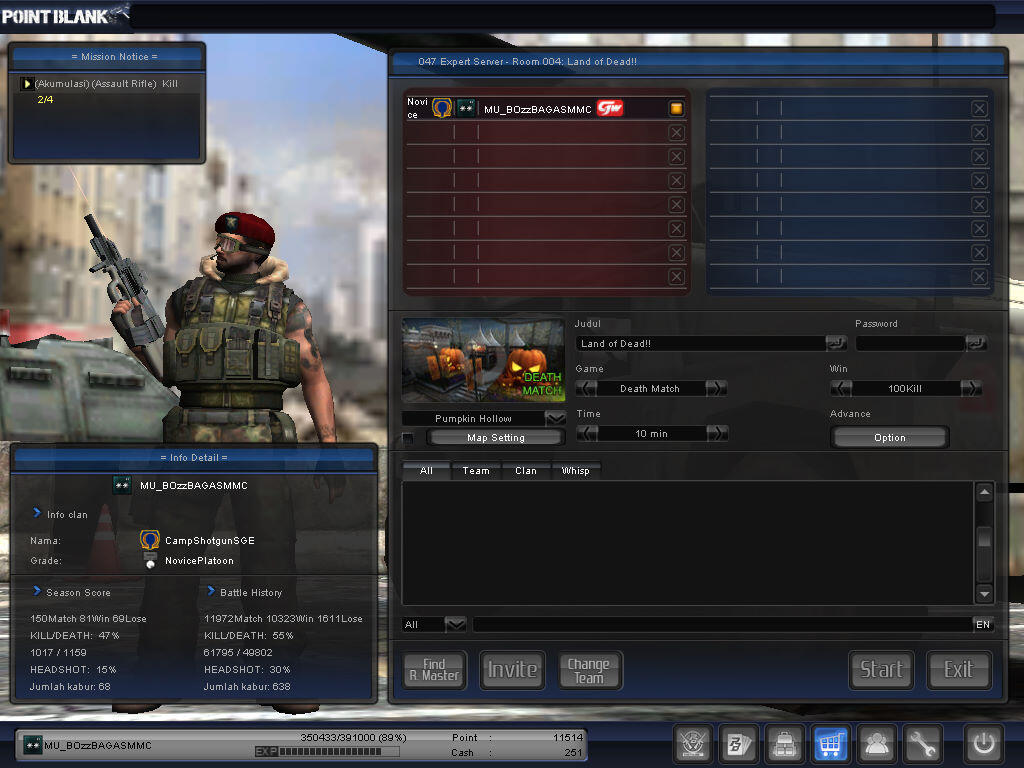Decrease Win 100Kill with left arrow
Viewport: 1024px width, 768px height.
(x=840, y=389)
